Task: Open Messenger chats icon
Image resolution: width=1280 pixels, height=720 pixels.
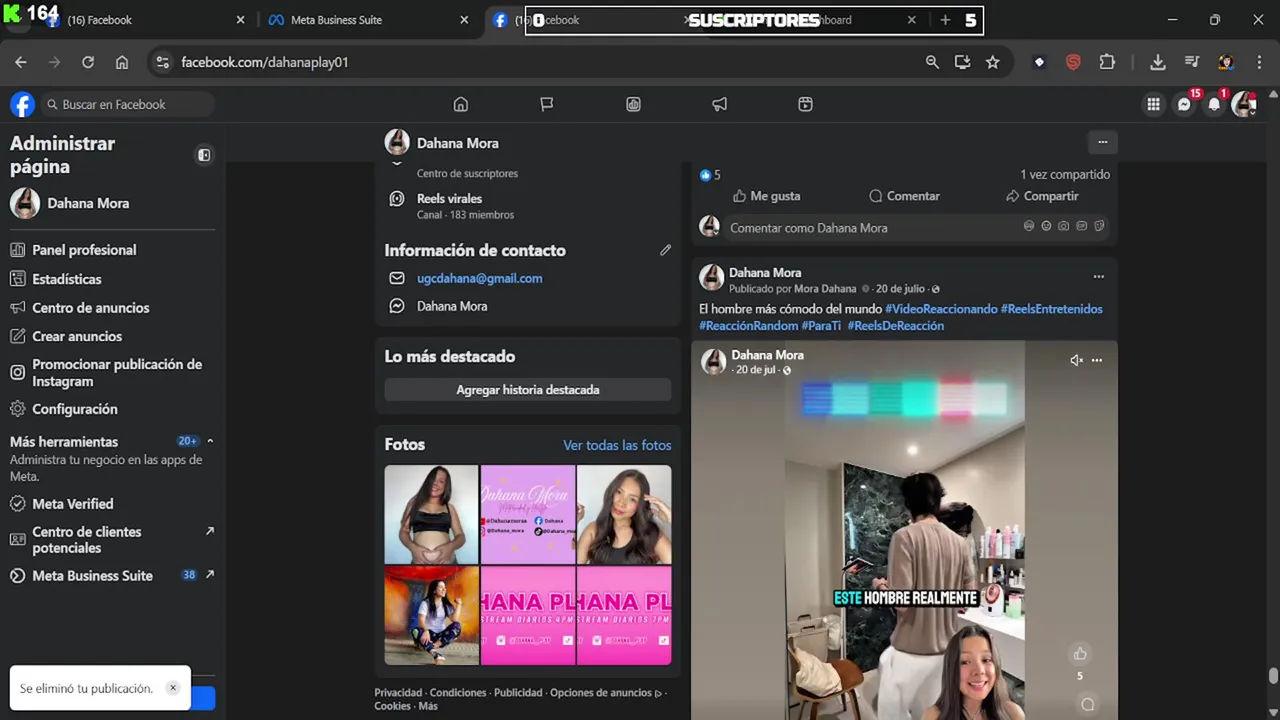Action: coord(1184,104)
